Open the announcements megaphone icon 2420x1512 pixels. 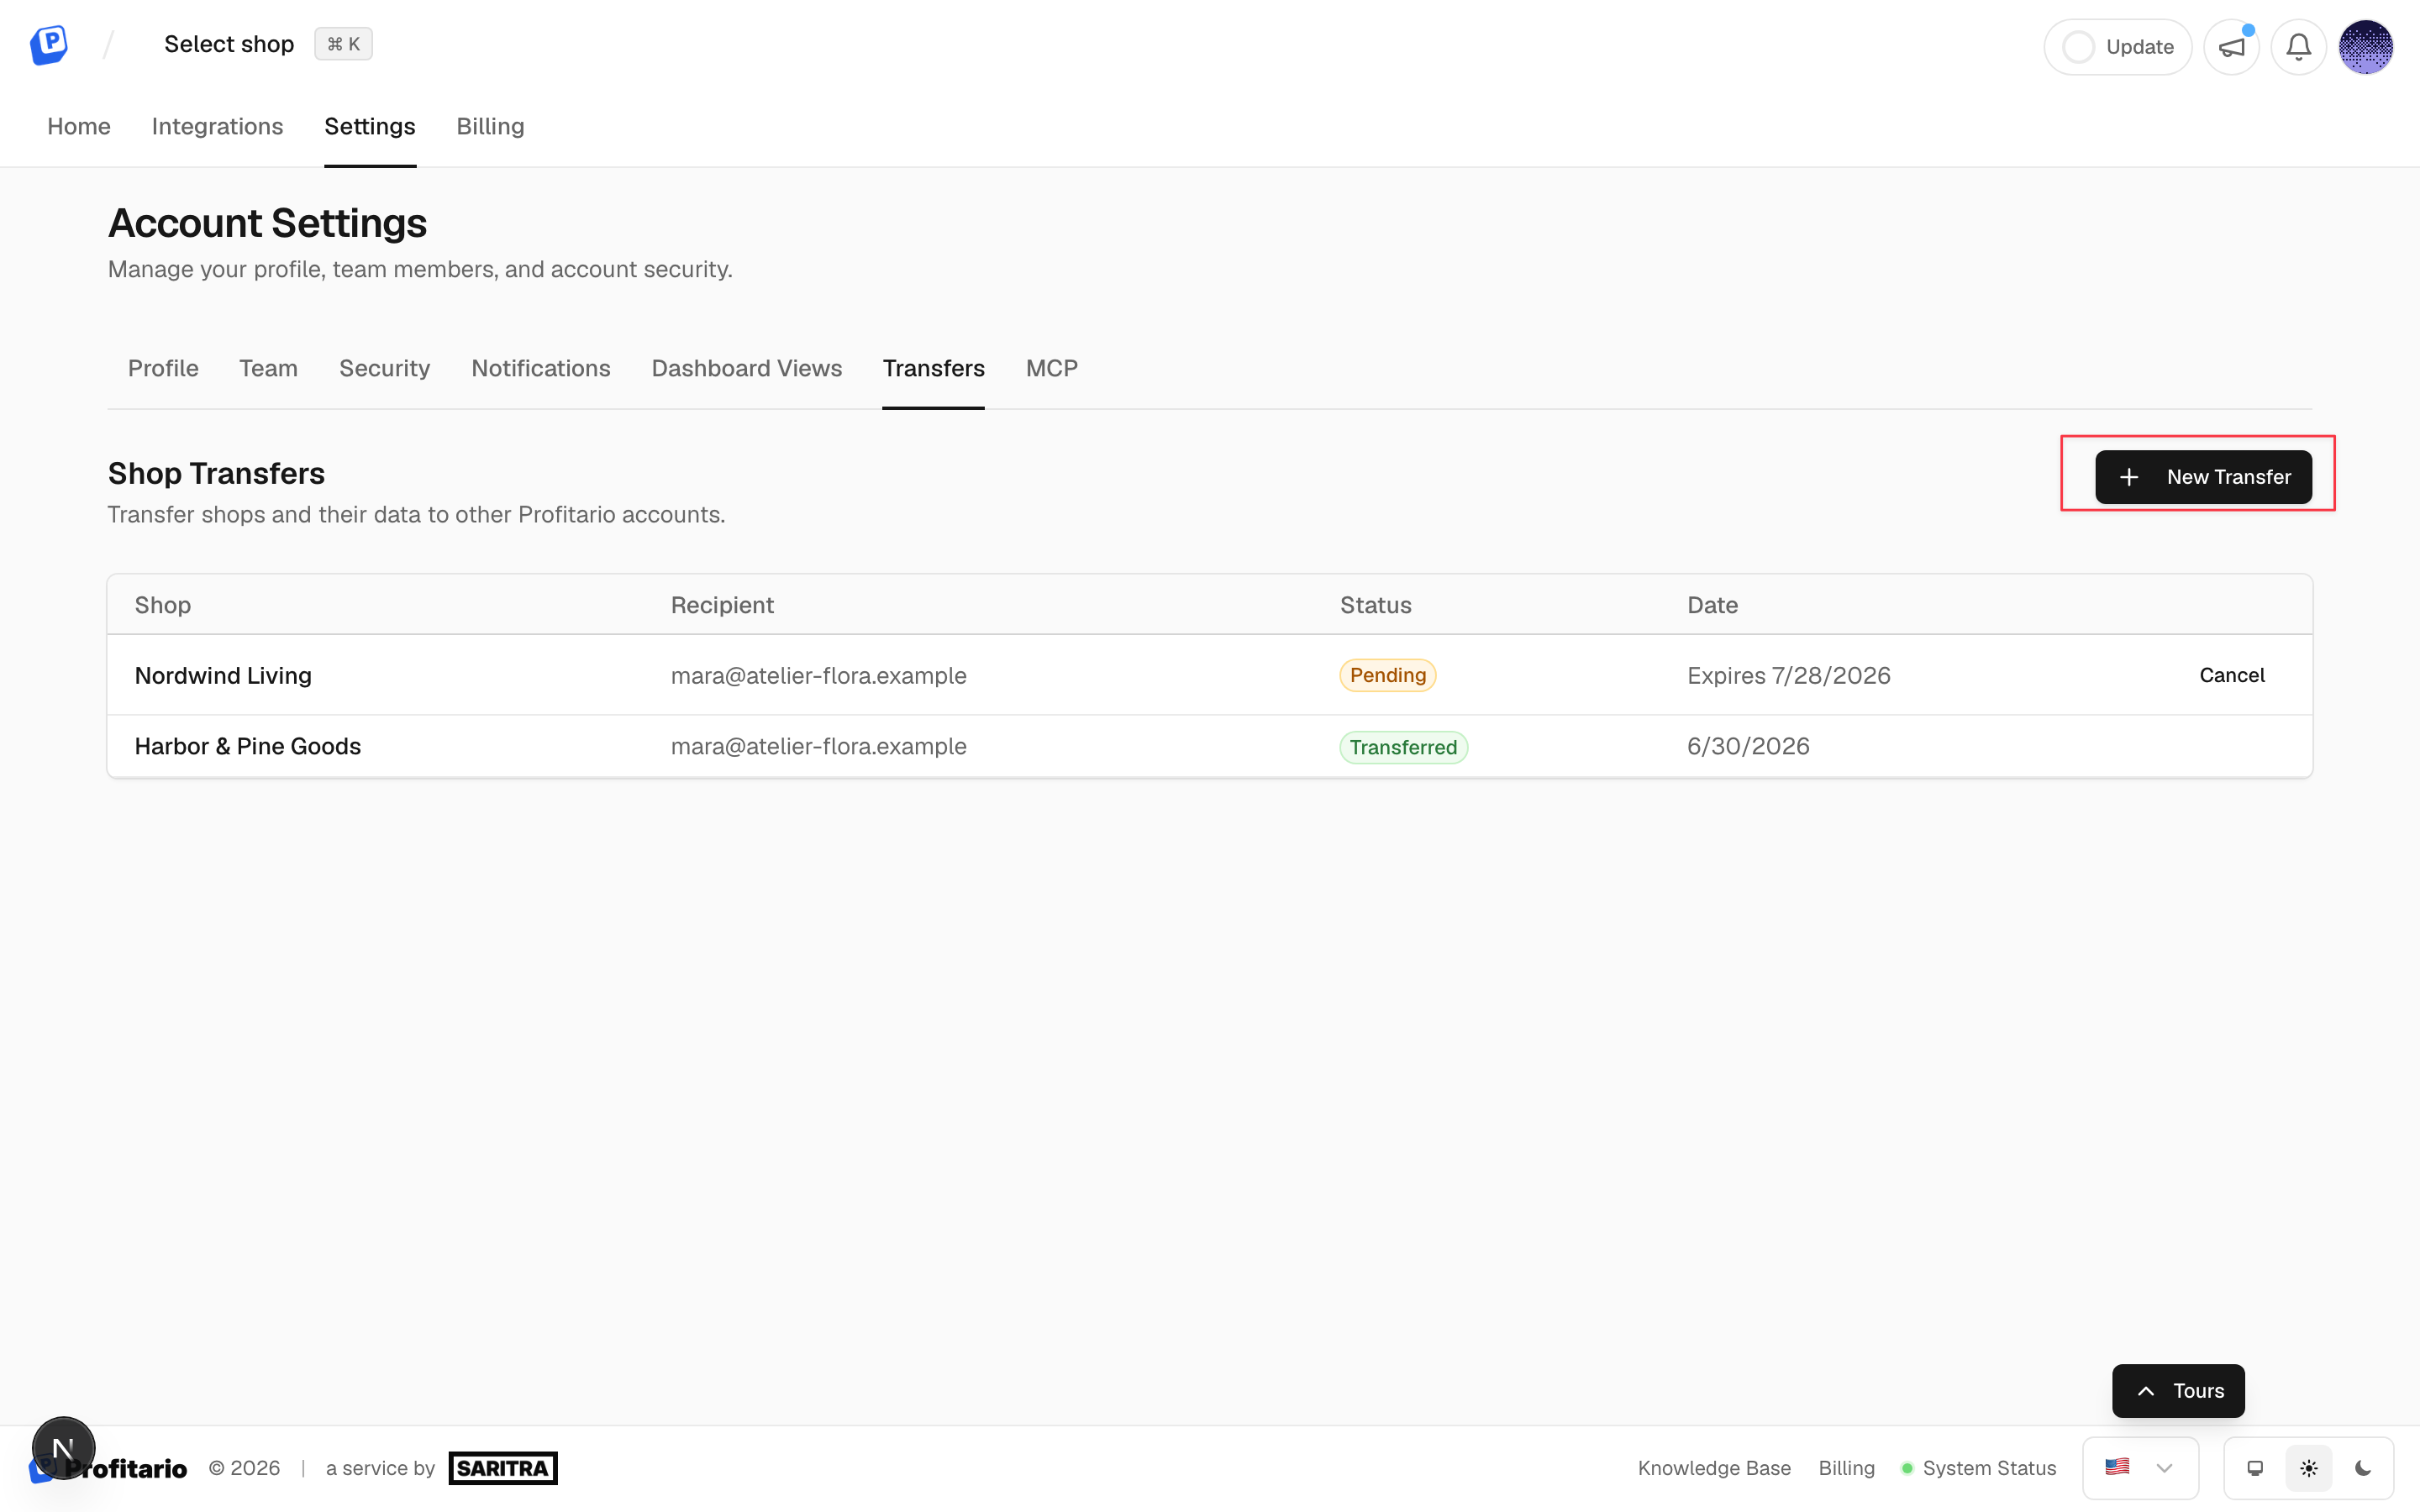point(2231,47)
